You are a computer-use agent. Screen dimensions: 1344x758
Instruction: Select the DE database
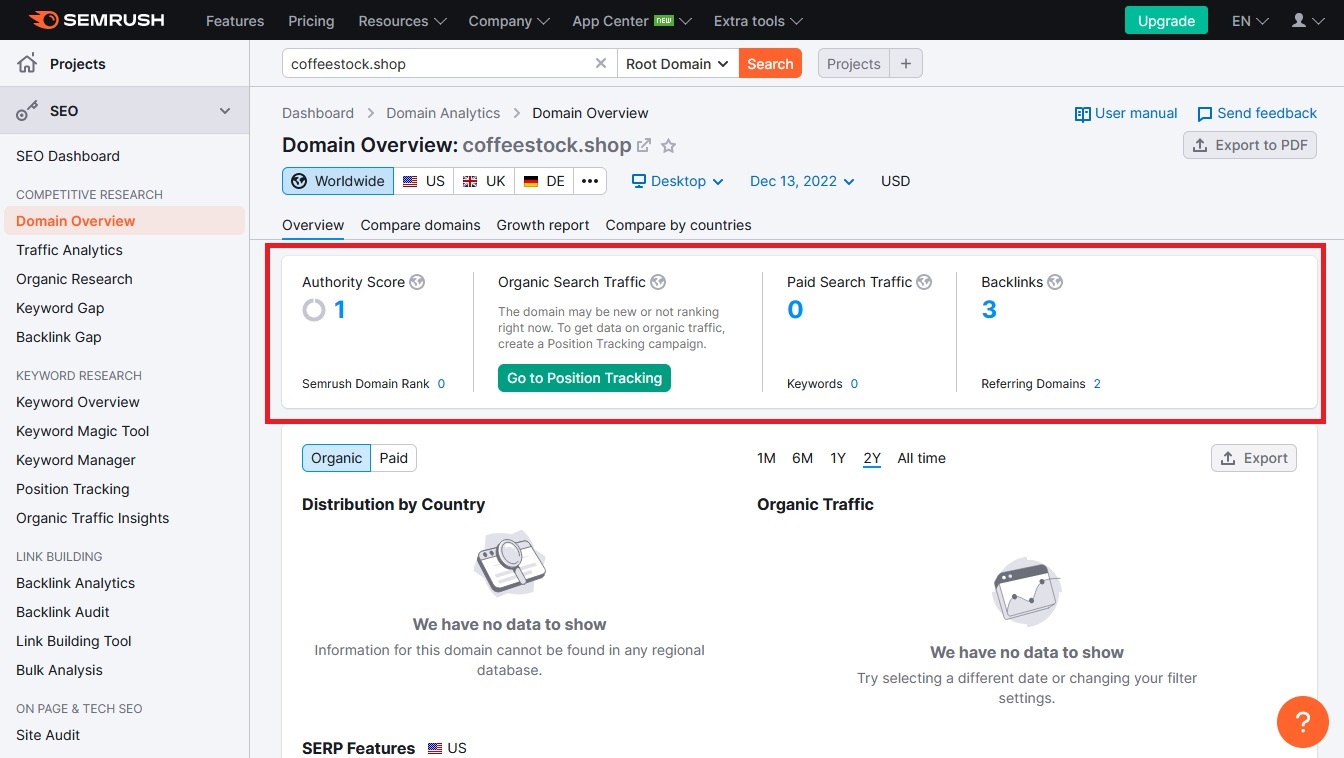544,181
